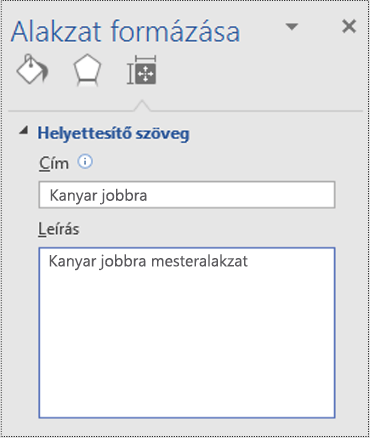Viewport: 370px width, 438px height.
Task: Open the Fill & Line paint bucket tab
Action: [x=32, y=70]
